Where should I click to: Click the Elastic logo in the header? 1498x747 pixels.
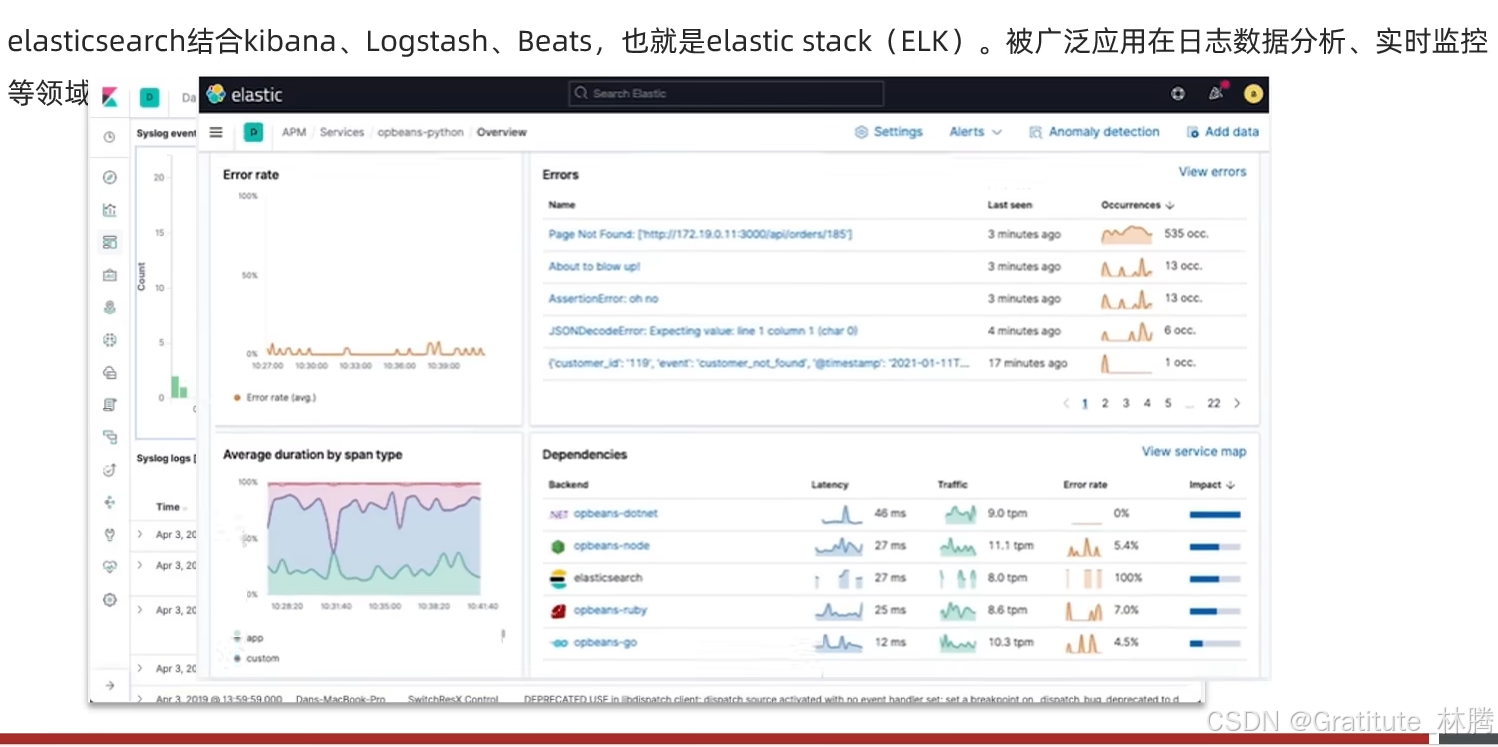(216, 93)
